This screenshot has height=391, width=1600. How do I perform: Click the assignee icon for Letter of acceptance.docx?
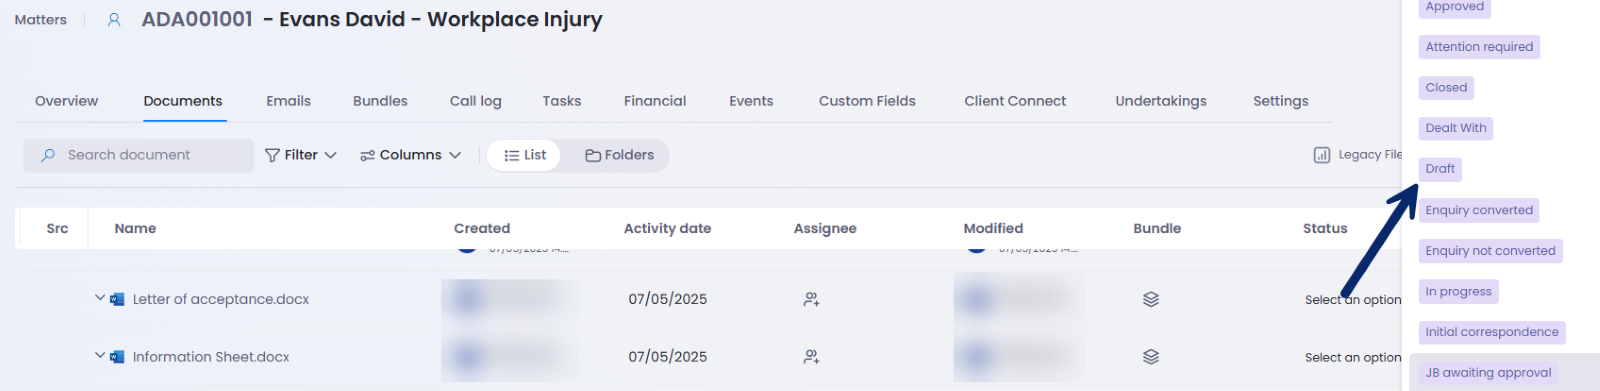click(x=811, y=299)
